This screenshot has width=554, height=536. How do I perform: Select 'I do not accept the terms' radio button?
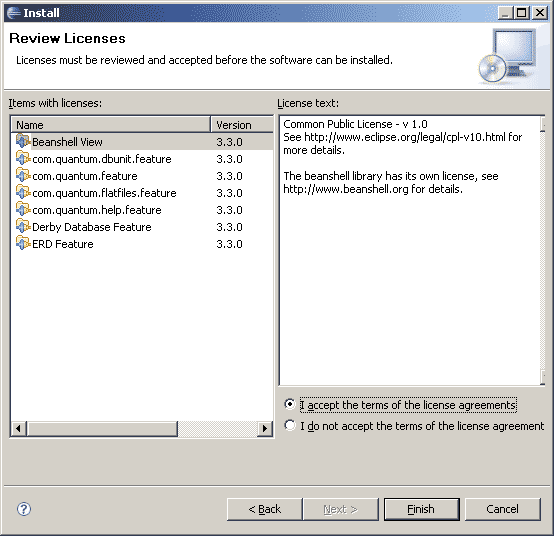(290, 425)
